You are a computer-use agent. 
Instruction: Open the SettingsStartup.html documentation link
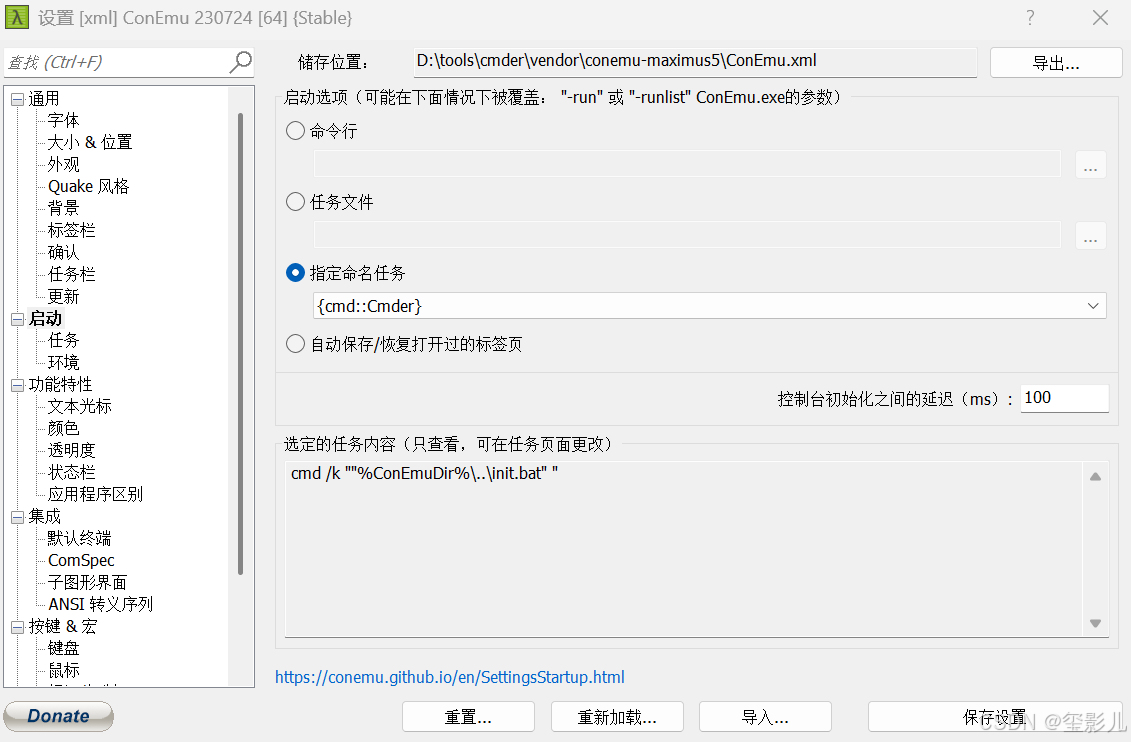pos(449,677)
